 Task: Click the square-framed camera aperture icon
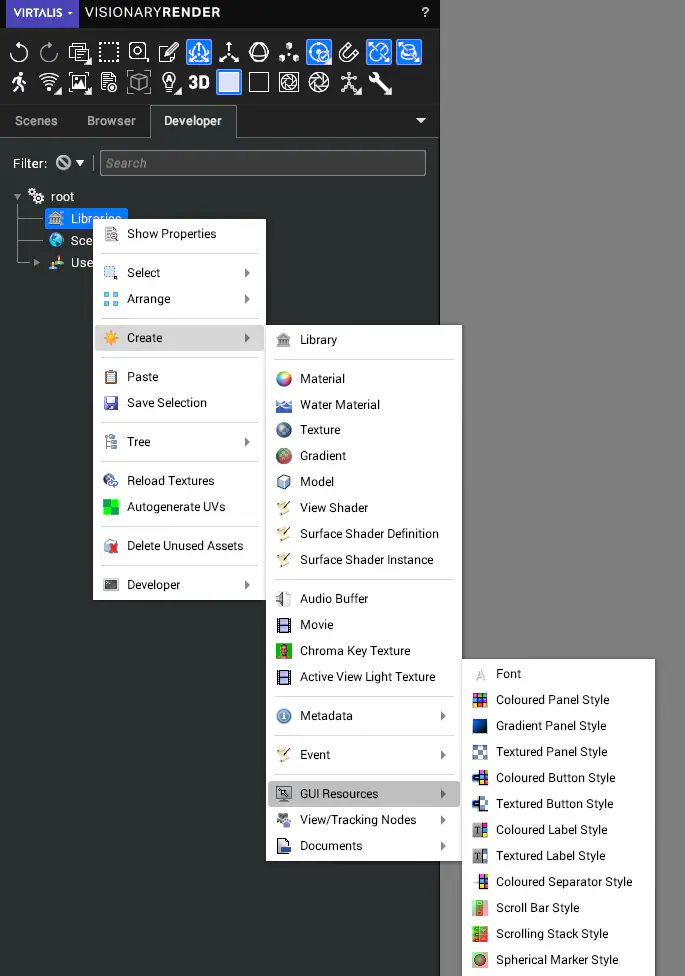tap(289, 82)
